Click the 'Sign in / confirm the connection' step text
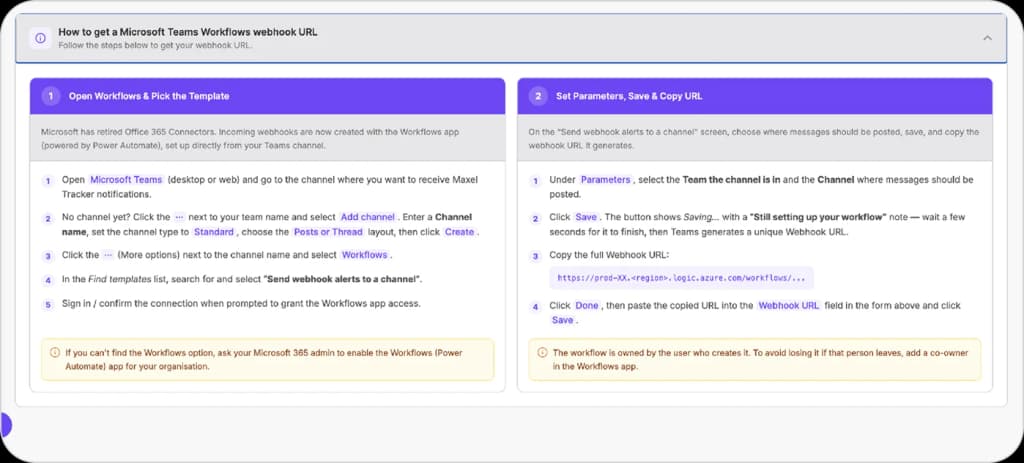The width and height of the screenshot is (1024, 463). click(x=242, y=304)
